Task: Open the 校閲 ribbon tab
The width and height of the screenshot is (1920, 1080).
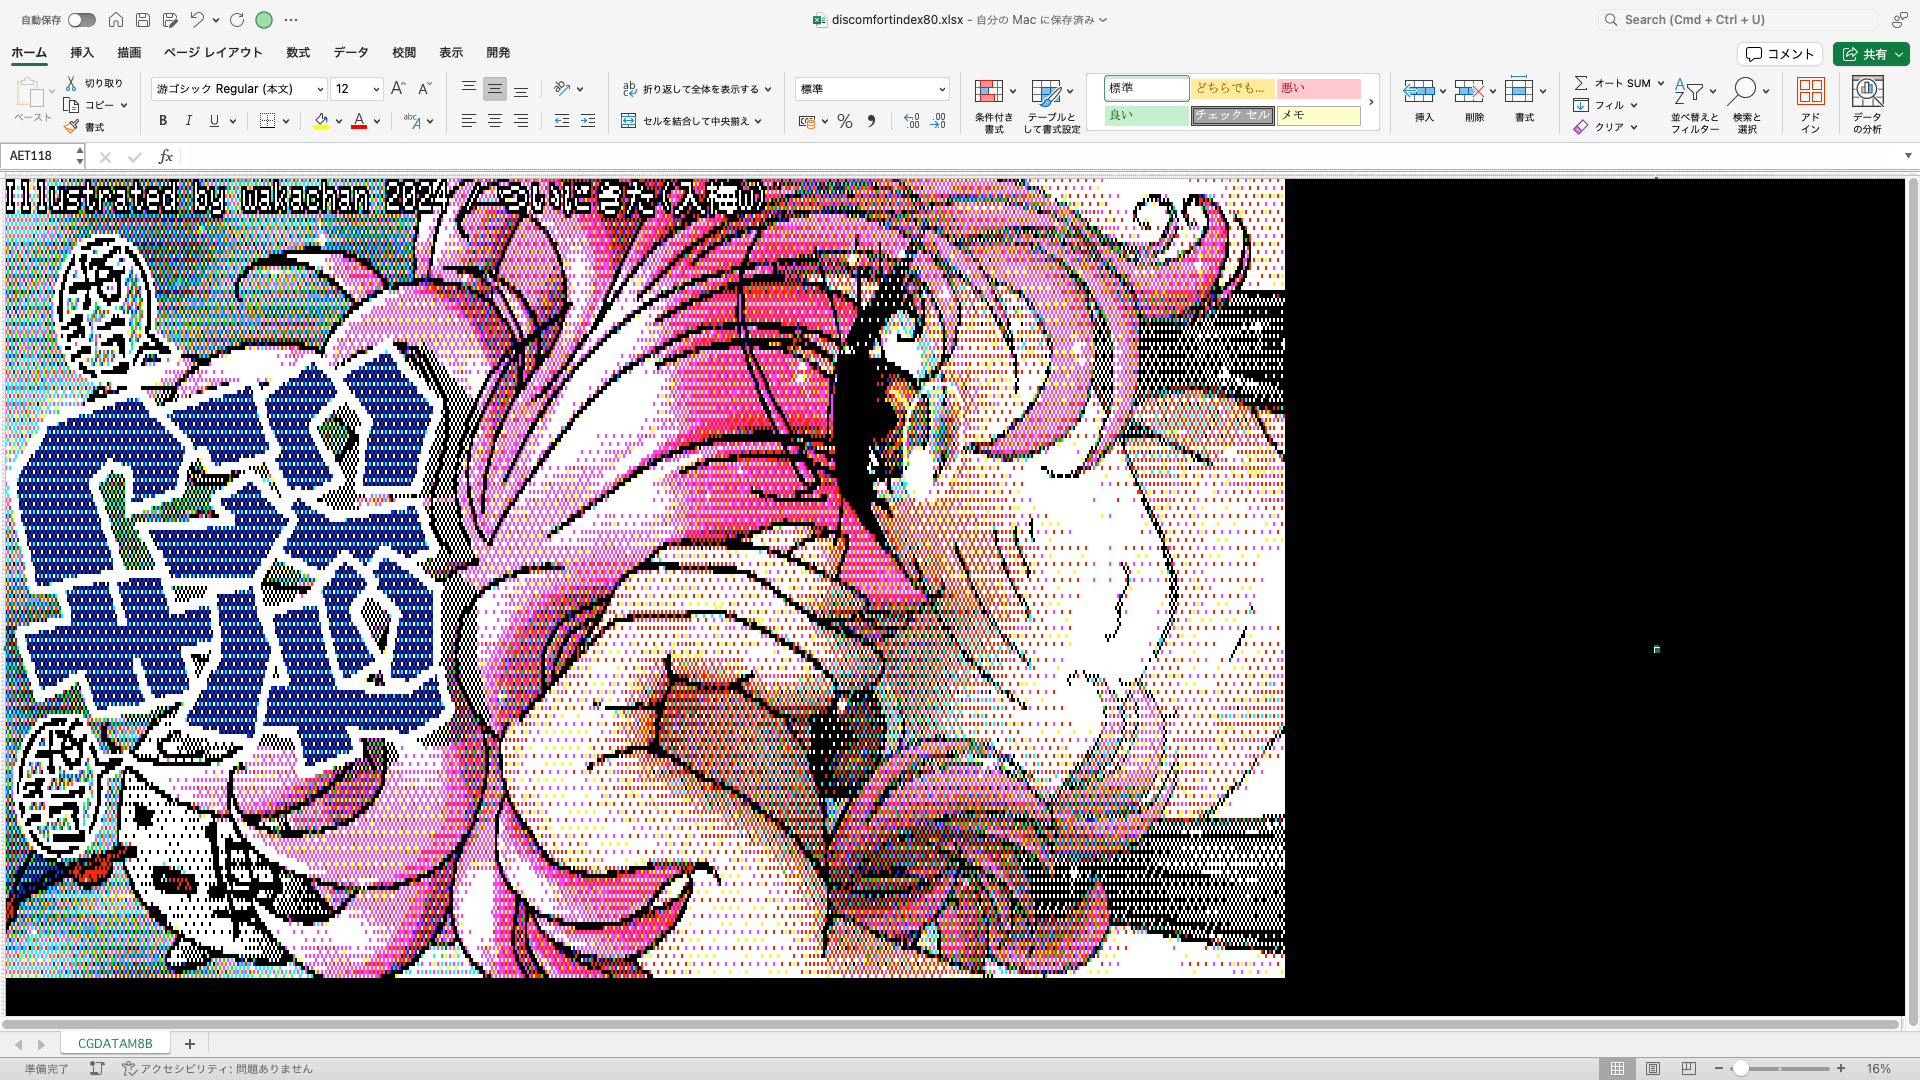Action: click(x=404, y=53)
